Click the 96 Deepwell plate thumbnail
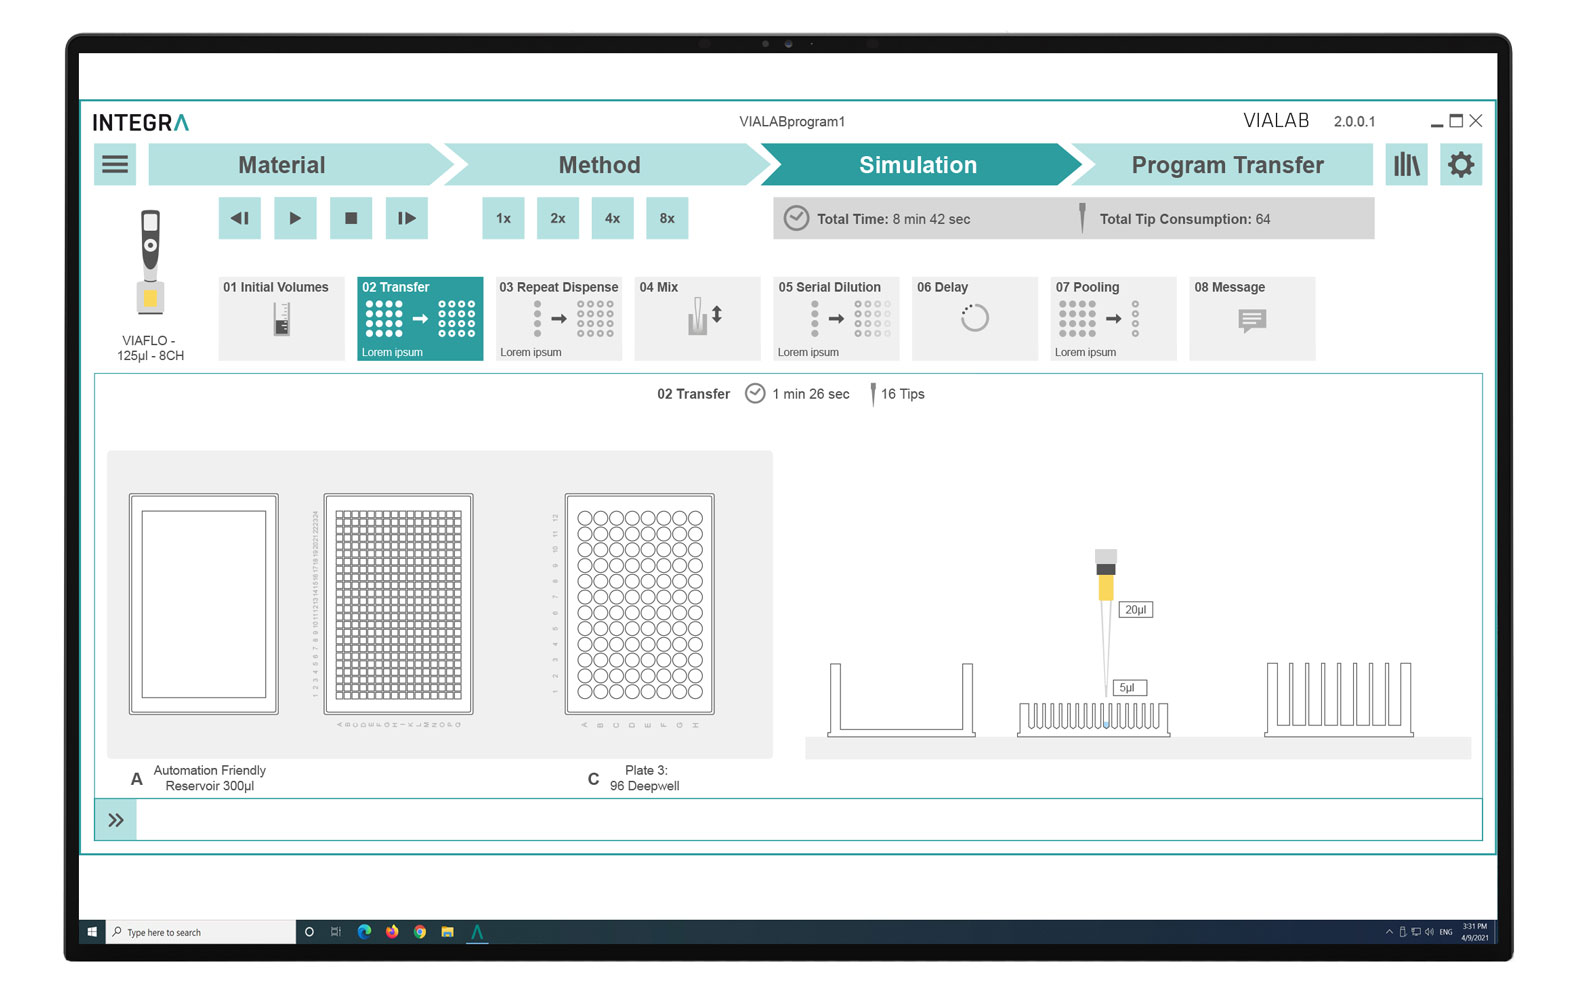1577x1000 pixels. click(640, 604)
